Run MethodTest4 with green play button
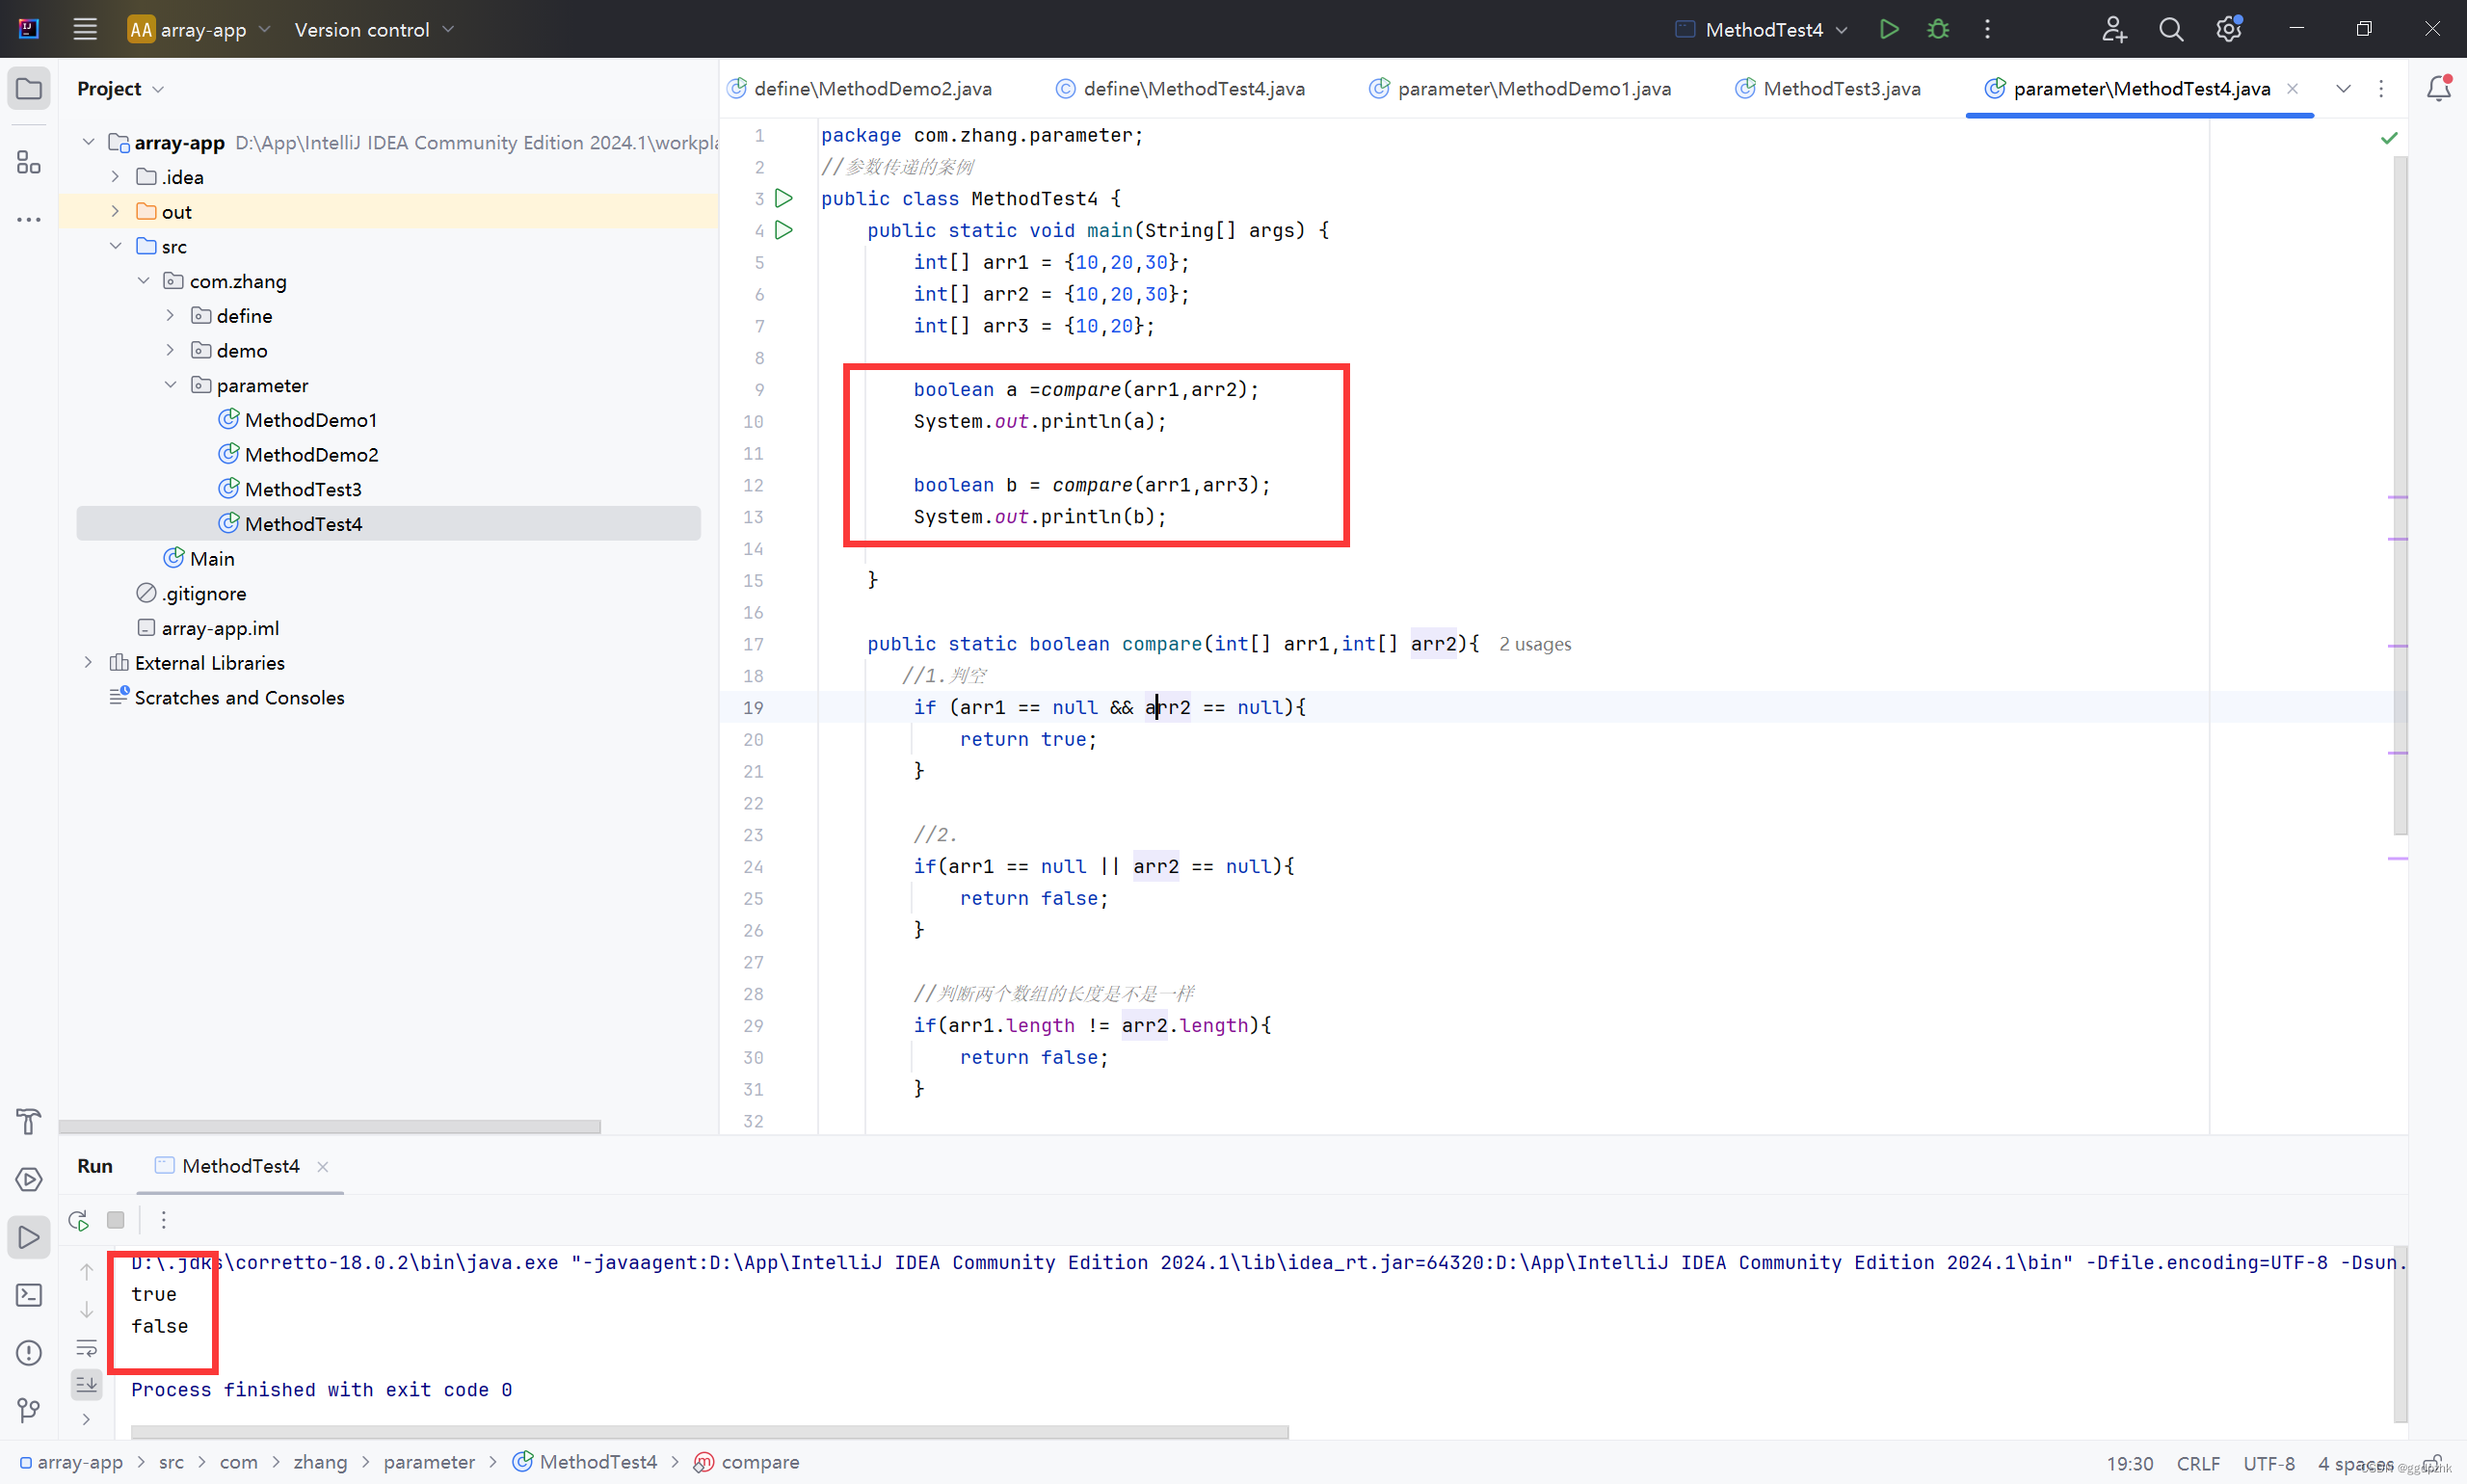 1888,29
